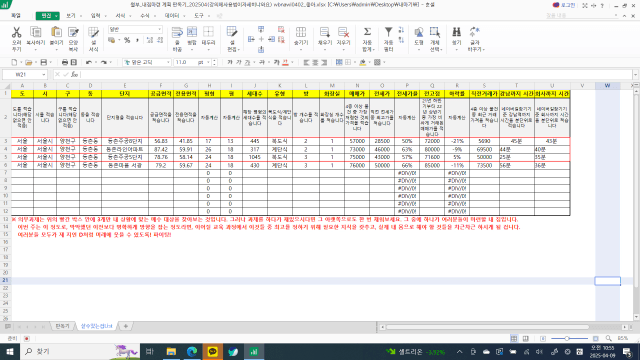Toggle italic text formatting
640x360 pixels.
(239, 62)
